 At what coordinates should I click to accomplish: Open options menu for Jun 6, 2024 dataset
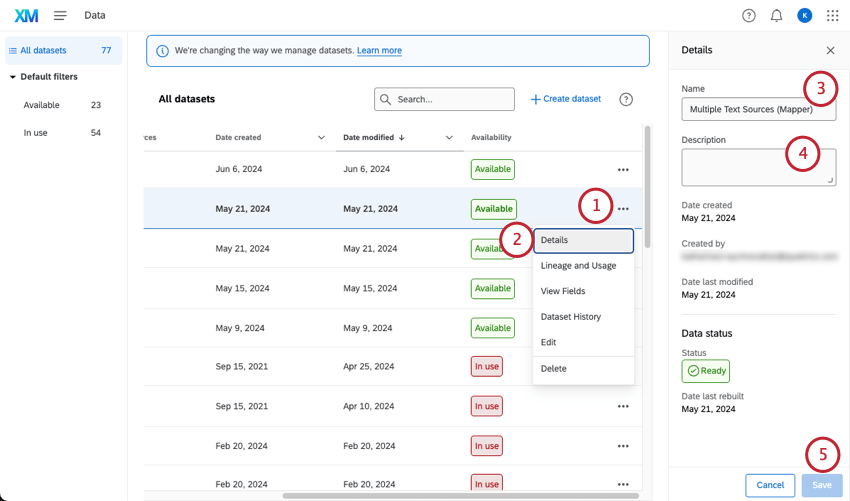[x=623, y=170]
